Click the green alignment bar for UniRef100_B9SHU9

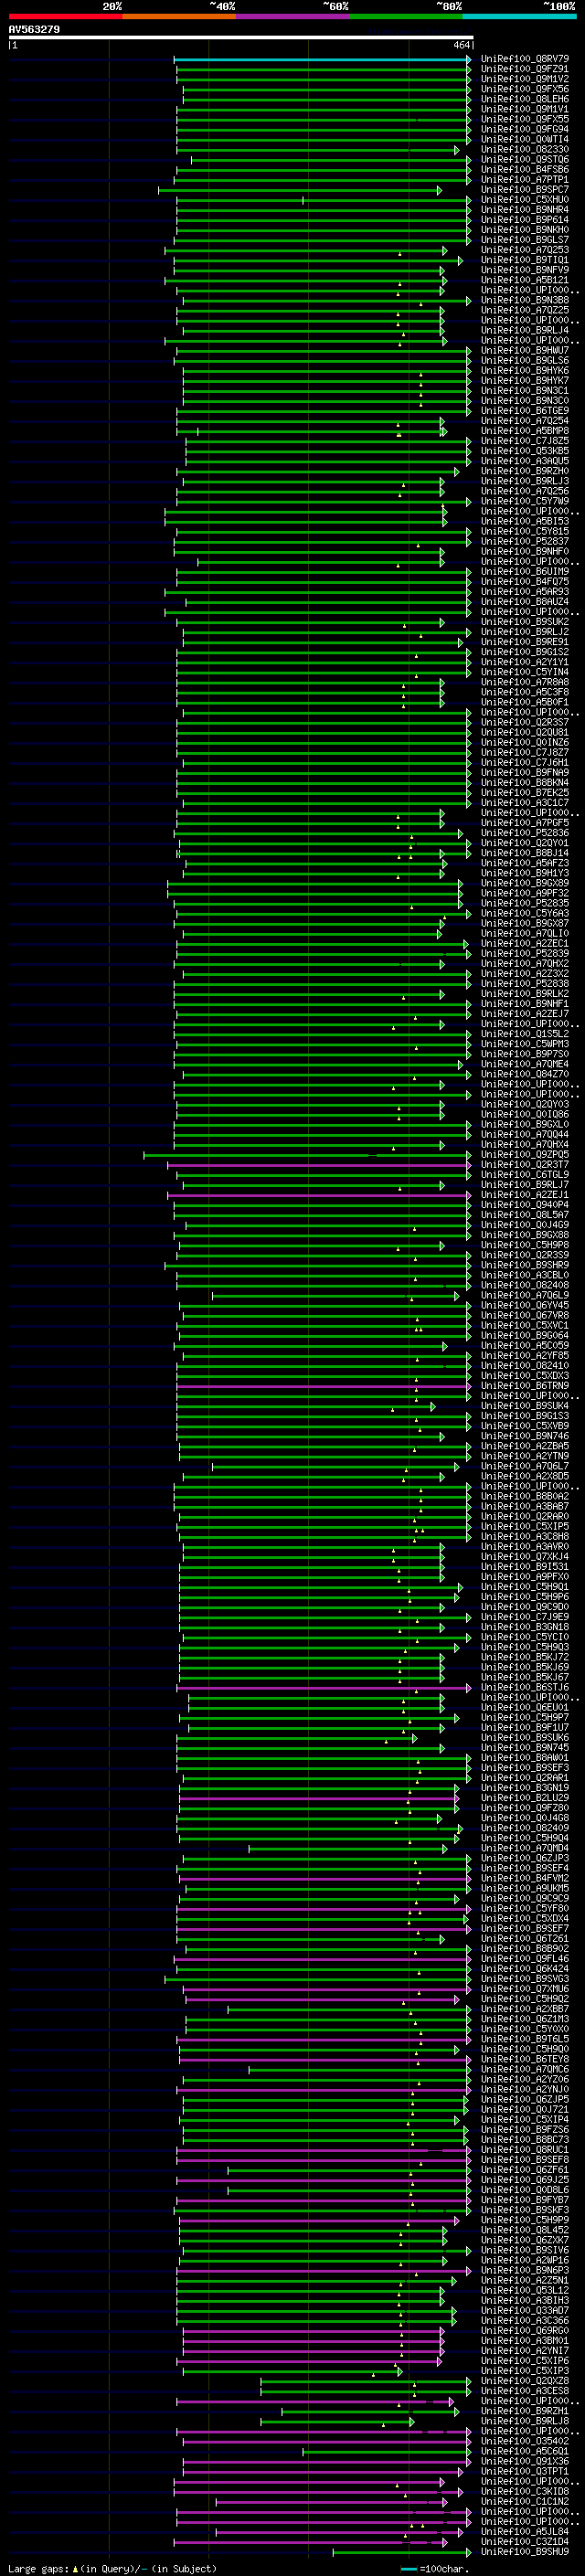[x=402, y=2551]
